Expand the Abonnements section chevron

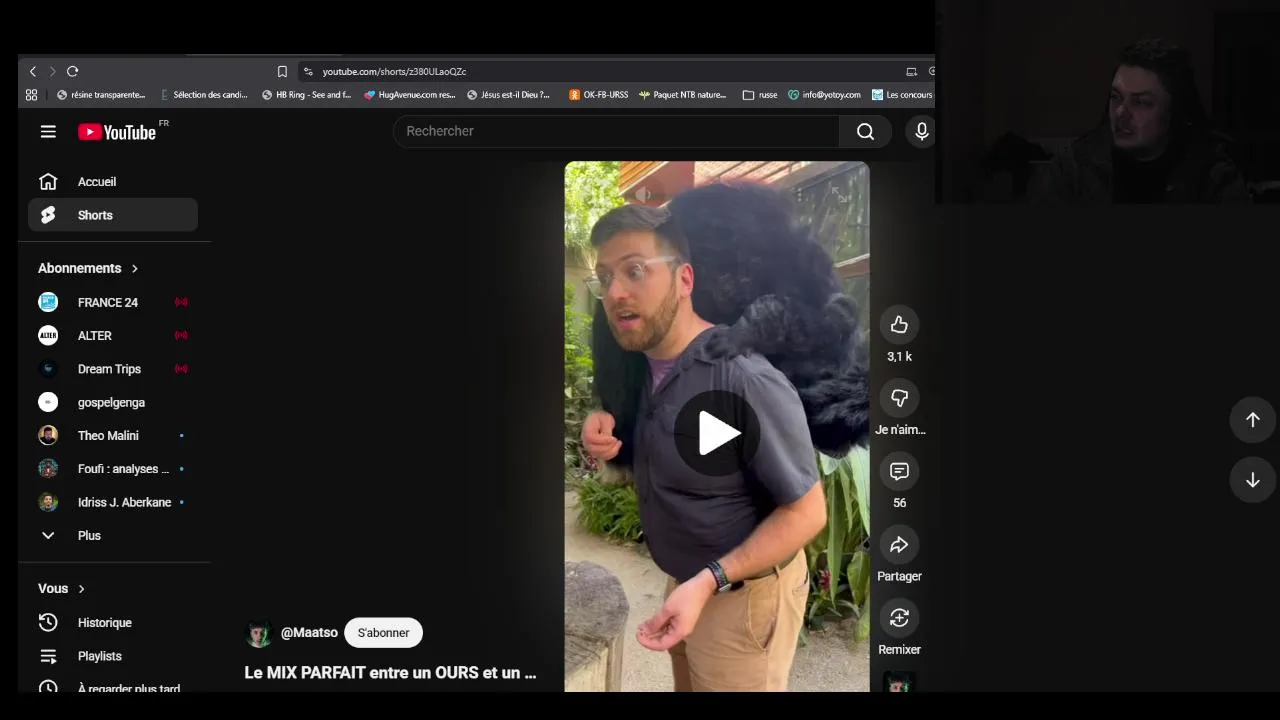tap(134, 268)
